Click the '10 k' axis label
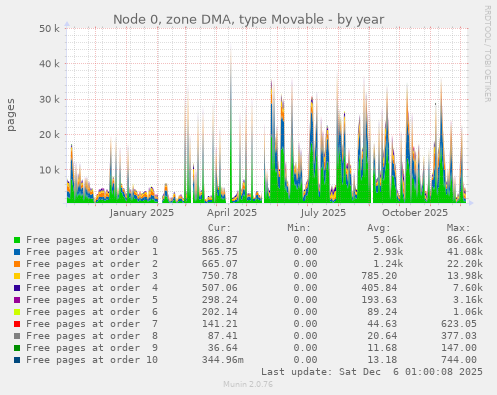 pyautogui.click(x=49, y=170)
